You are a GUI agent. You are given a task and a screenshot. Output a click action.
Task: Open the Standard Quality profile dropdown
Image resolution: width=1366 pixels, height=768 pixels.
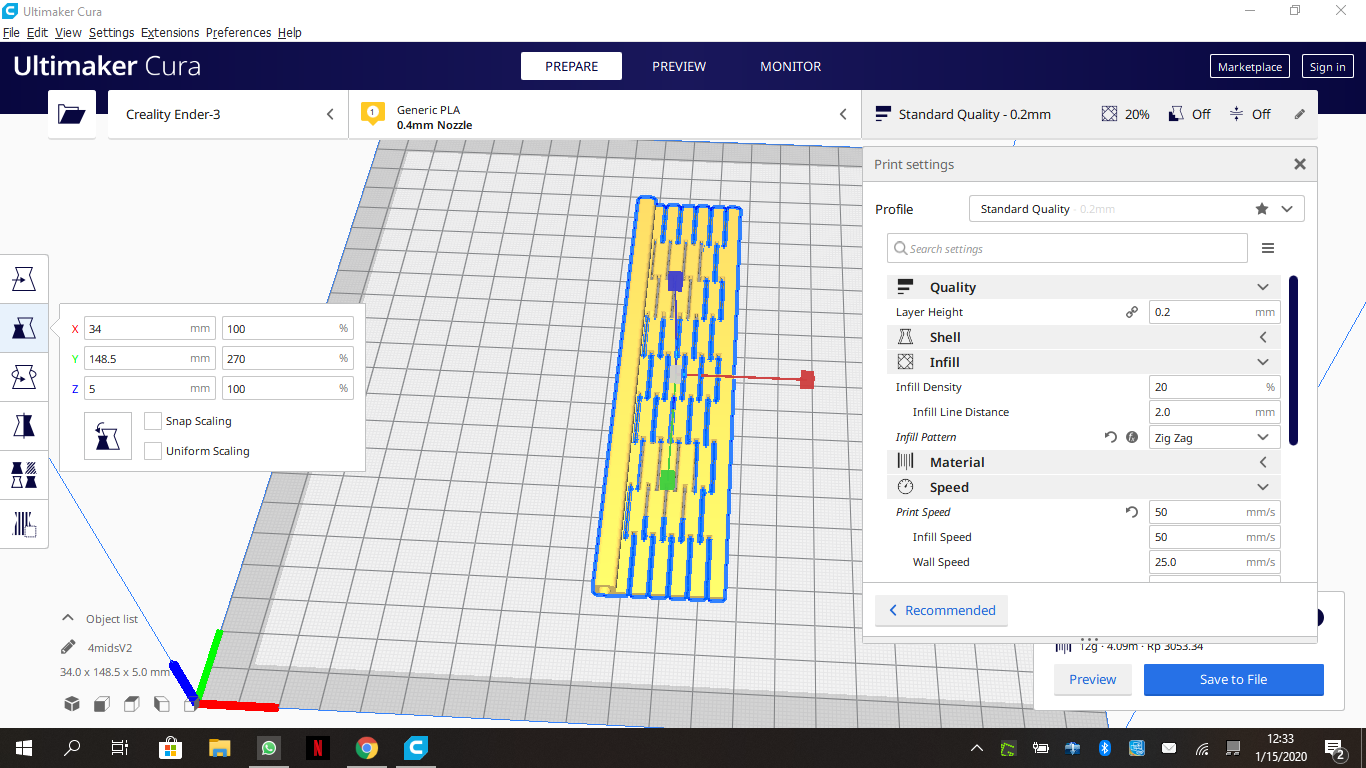1137,209
